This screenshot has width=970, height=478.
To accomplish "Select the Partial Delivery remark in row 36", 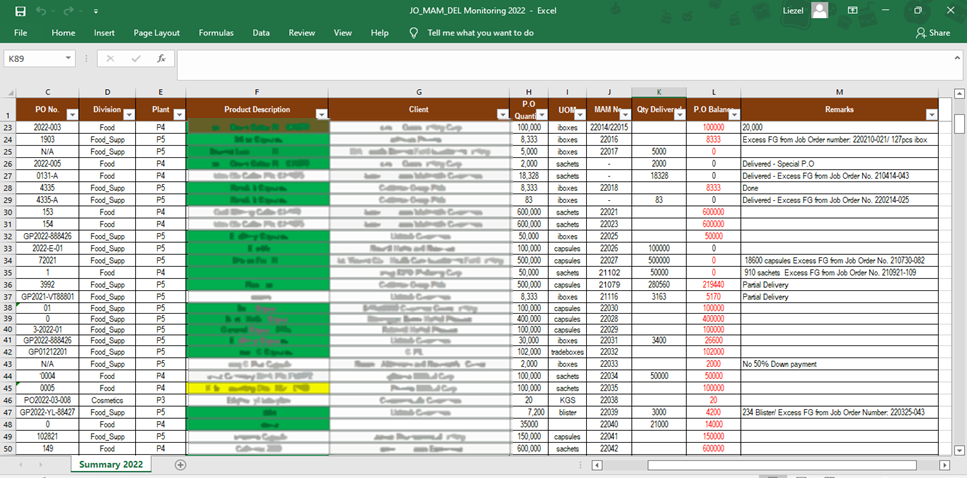I will [x=839, y=284].
